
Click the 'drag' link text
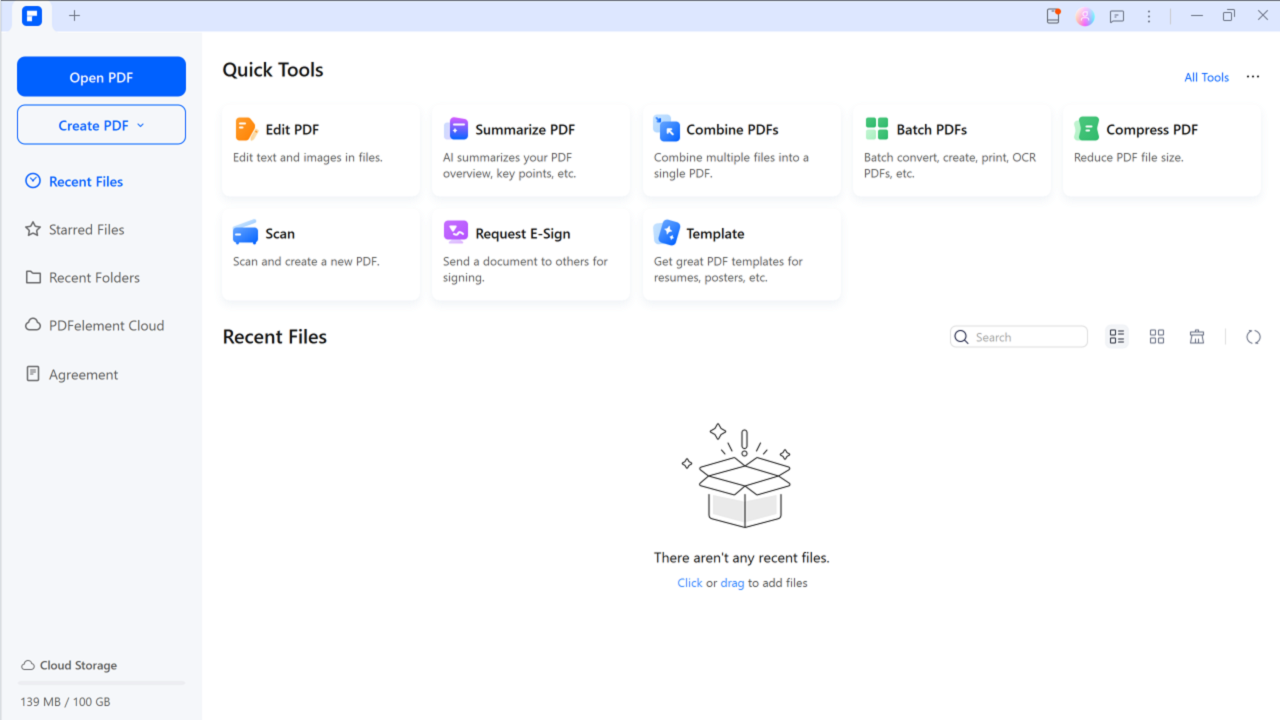point(732,583)
